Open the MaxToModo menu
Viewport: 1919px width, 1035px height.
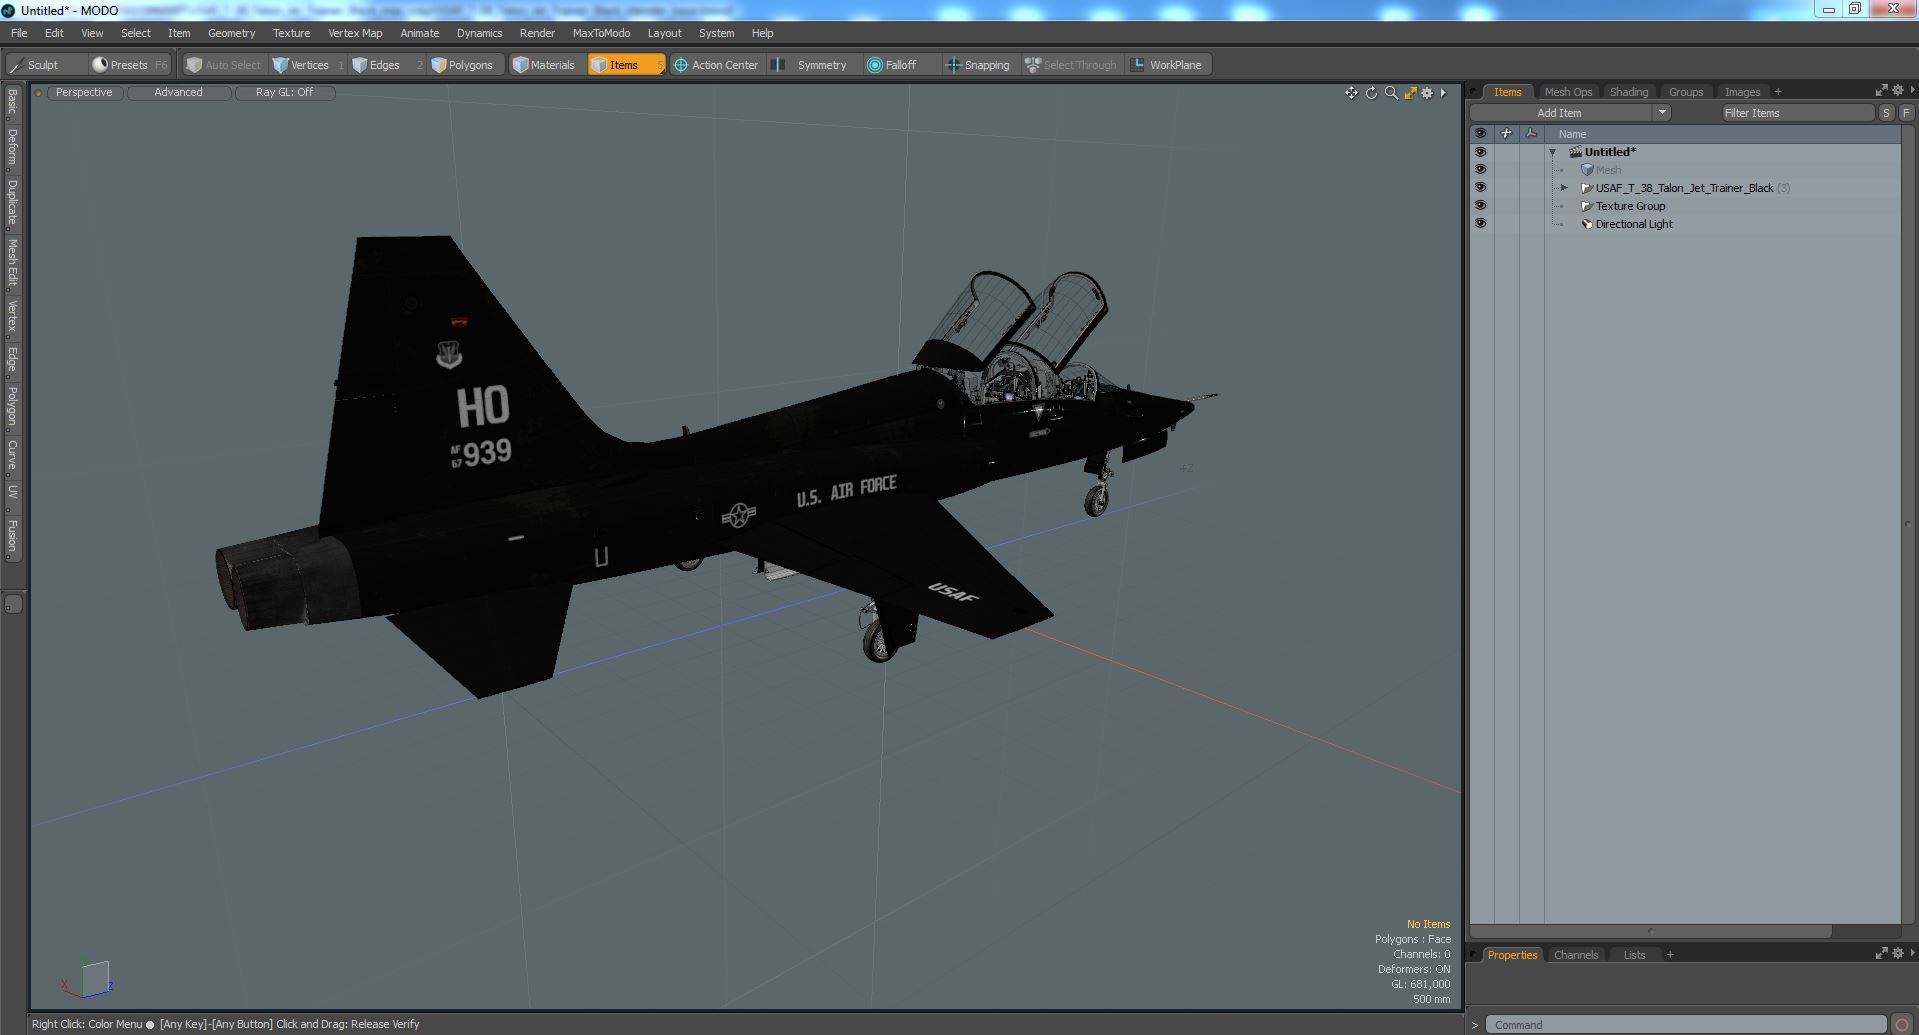pyautogui.click(x=601, y=33)
